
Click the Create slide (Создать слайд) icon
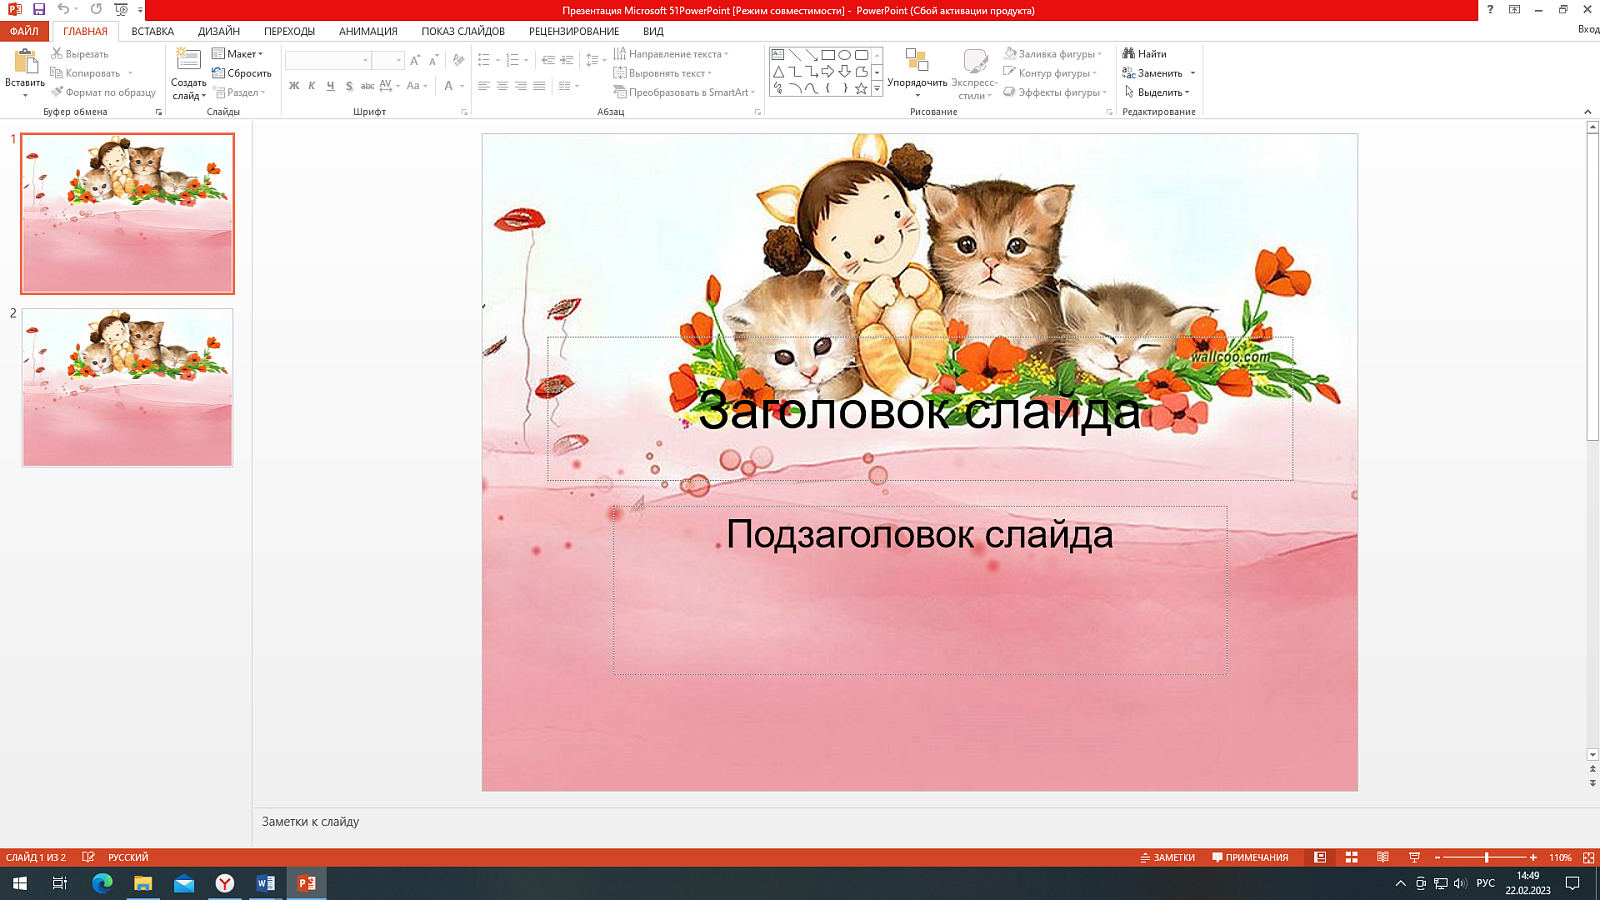188,60
